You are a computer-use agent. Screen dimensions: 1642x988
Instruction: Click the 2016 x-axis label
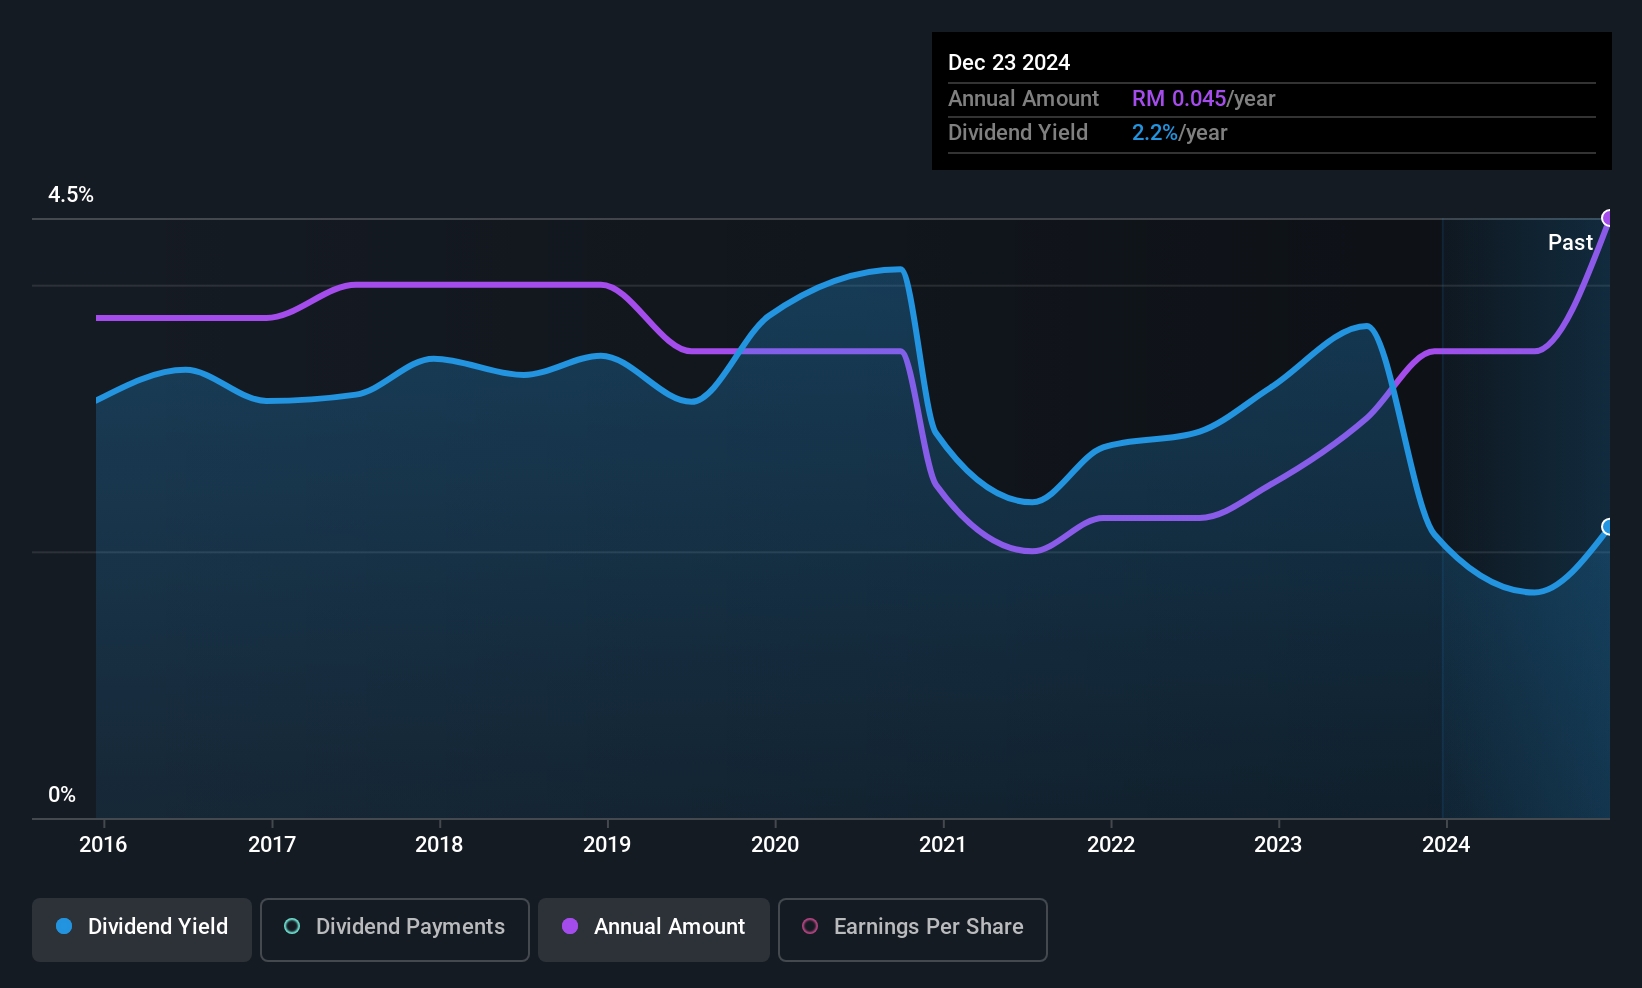(103, 845)
